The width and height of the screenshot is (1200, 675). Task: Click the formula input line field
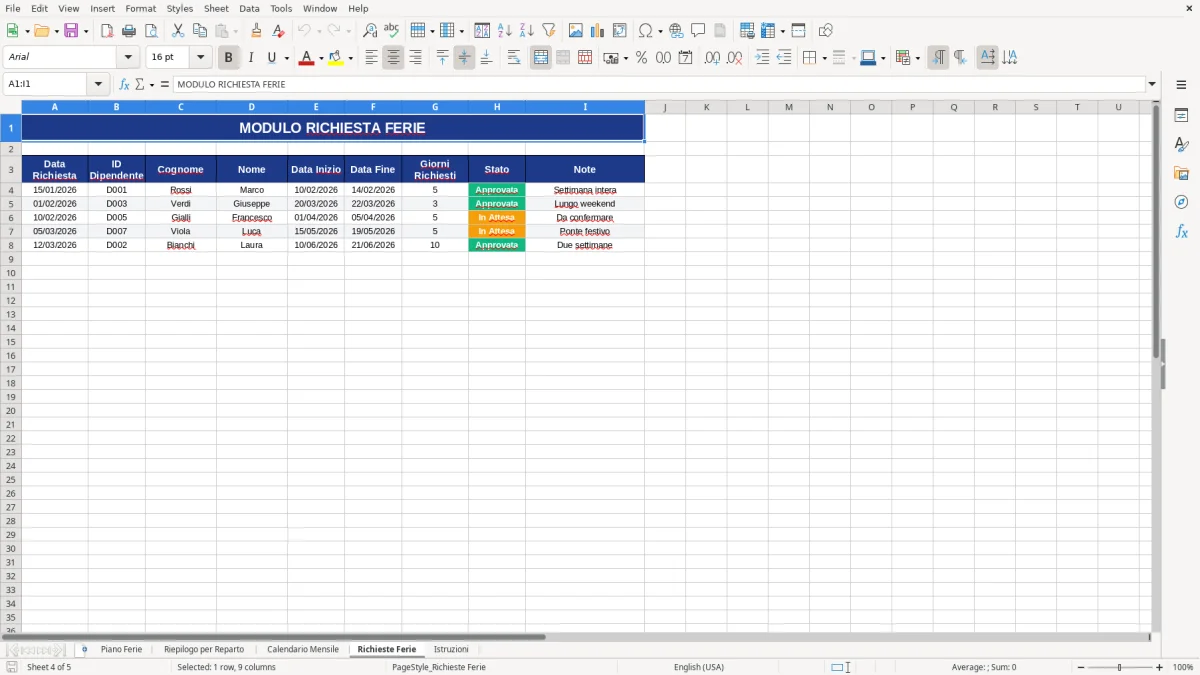[x=659, y=84]
